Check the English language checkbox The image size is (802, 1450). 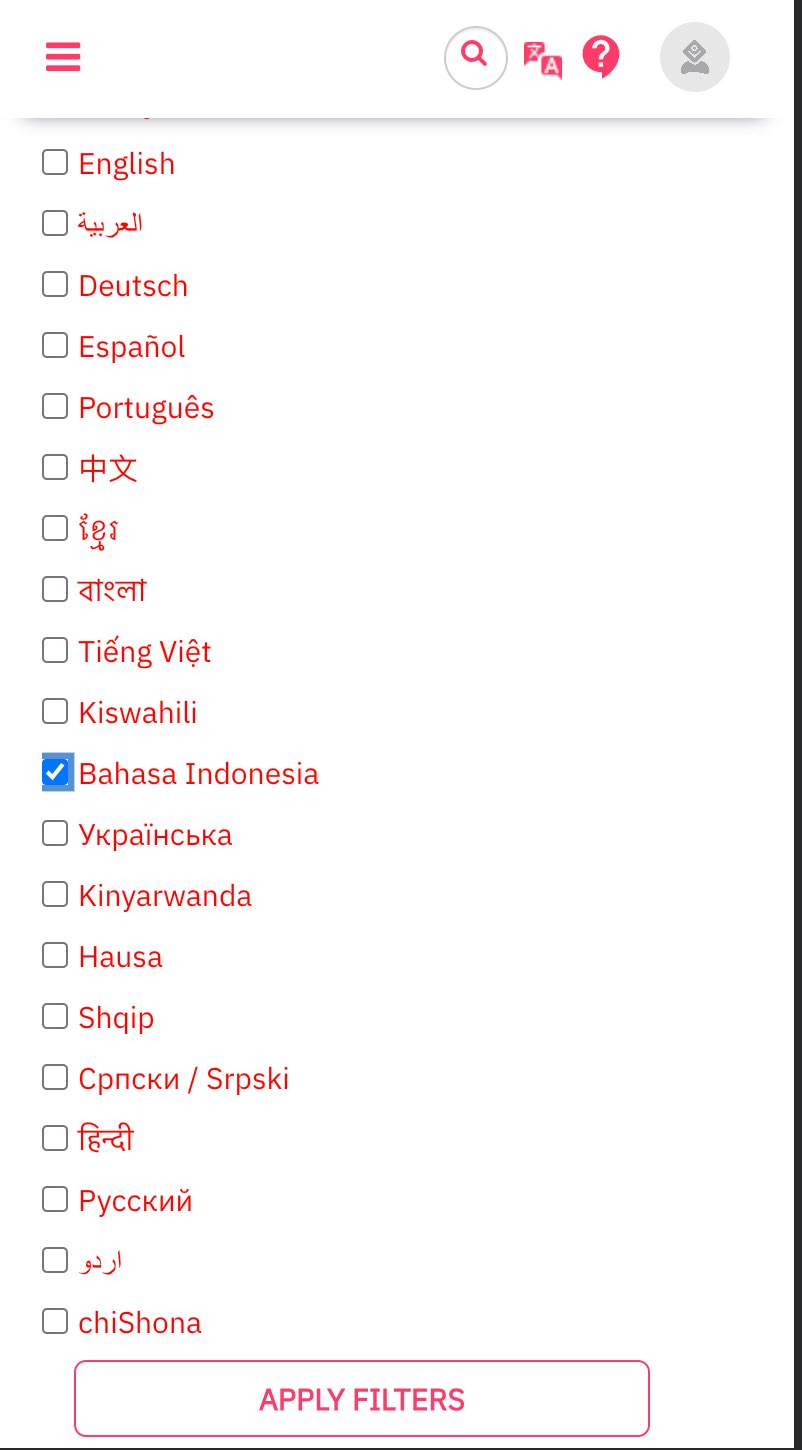click(55, 162)
